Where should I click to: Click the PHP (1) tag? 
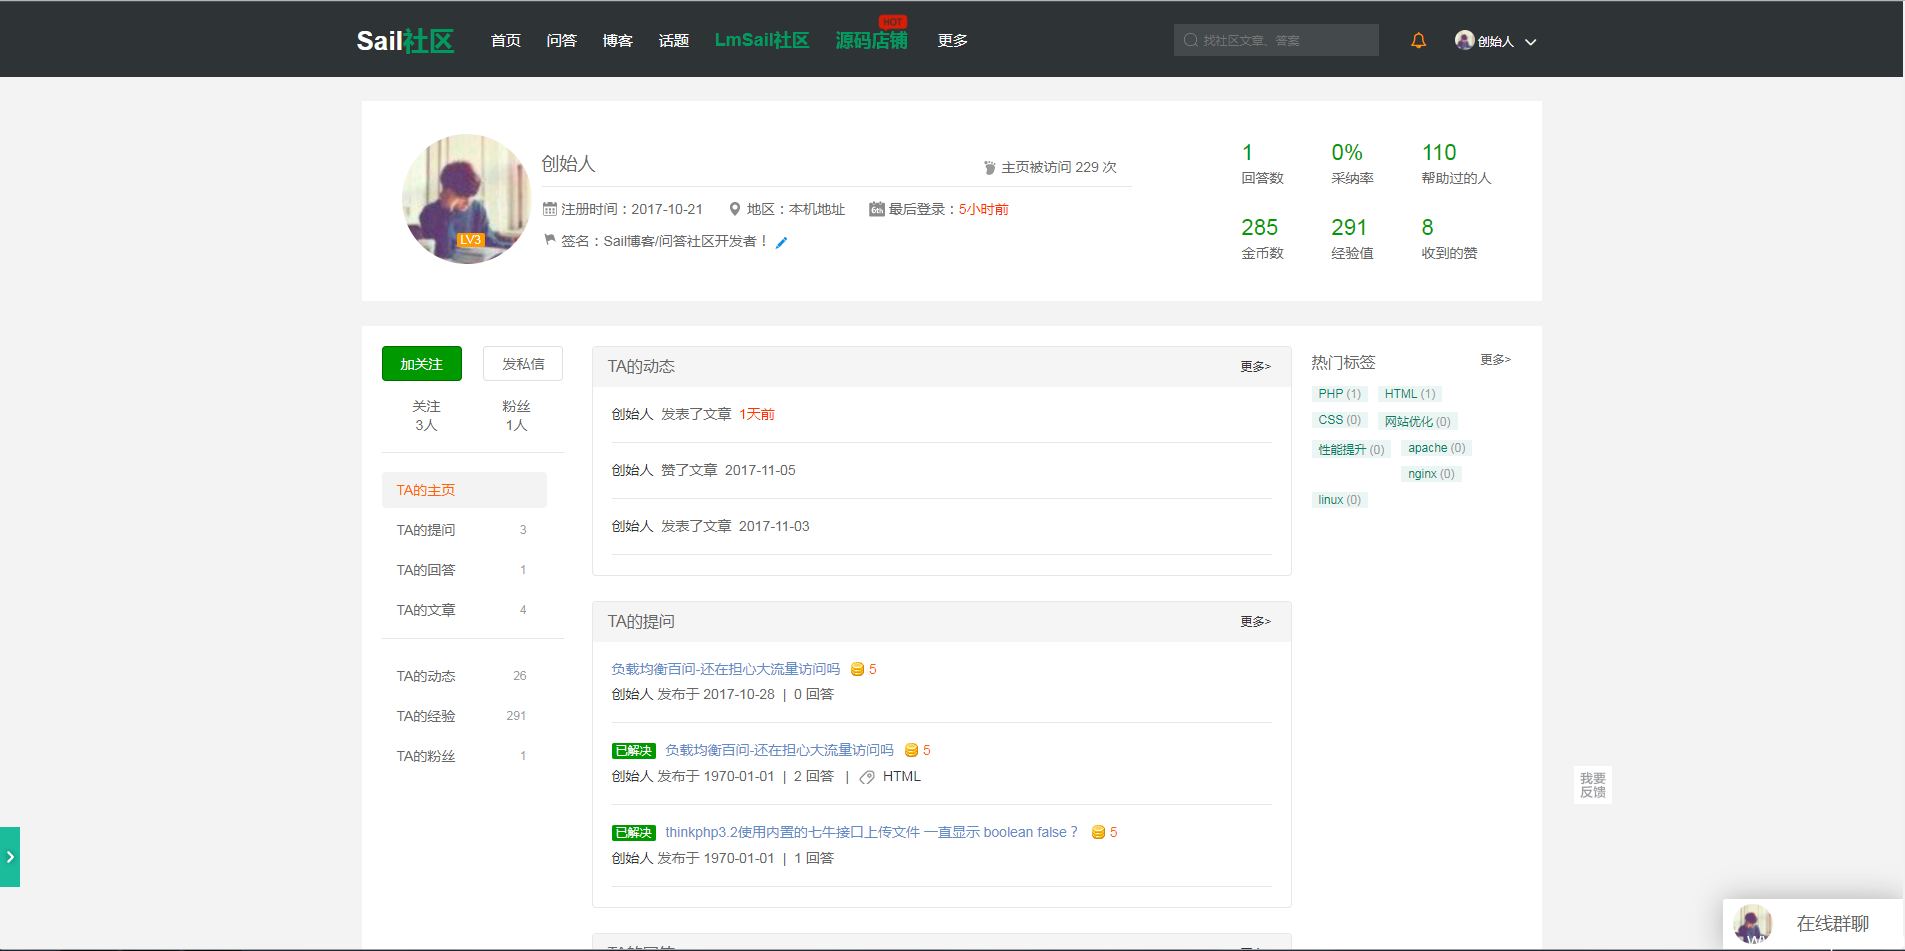coord(1339,394)
